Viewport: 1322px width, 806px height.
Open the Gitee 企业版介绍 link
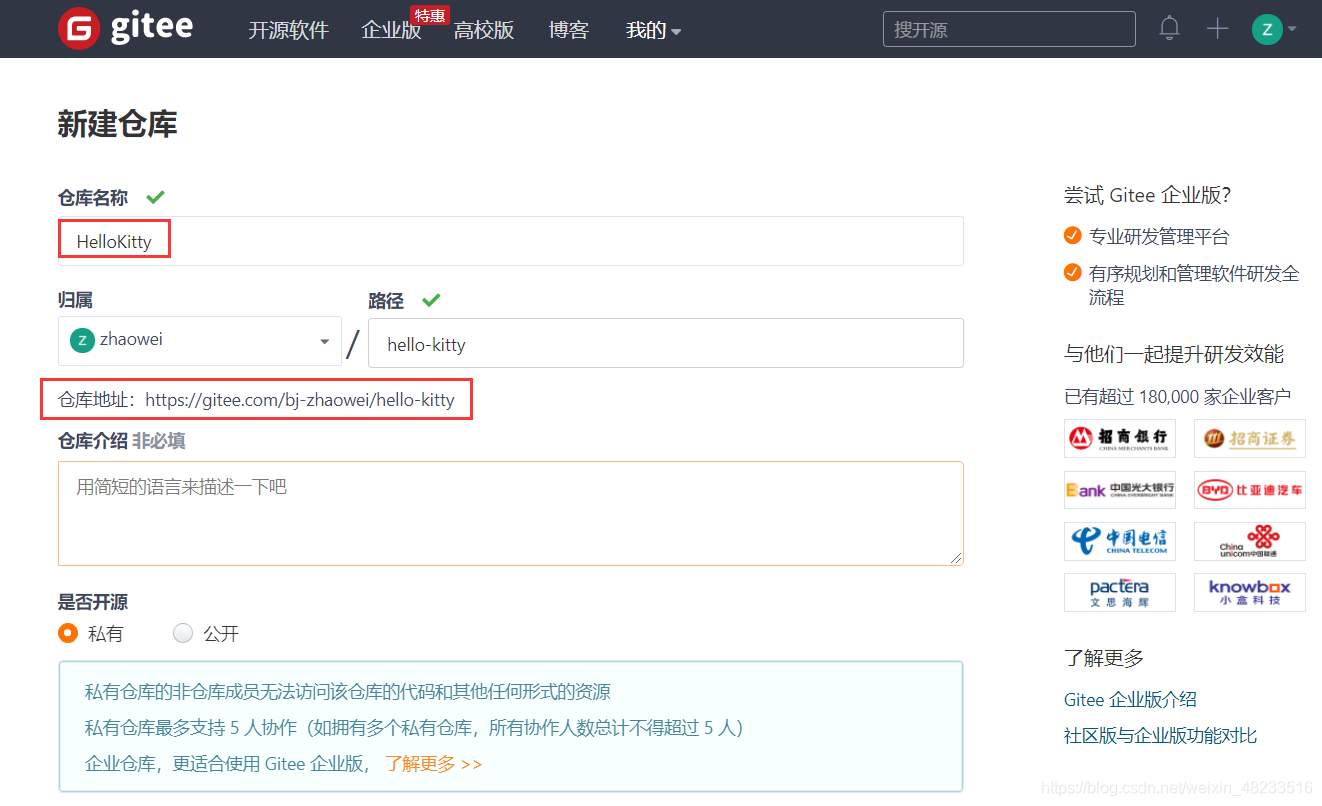coord(1129,699)
